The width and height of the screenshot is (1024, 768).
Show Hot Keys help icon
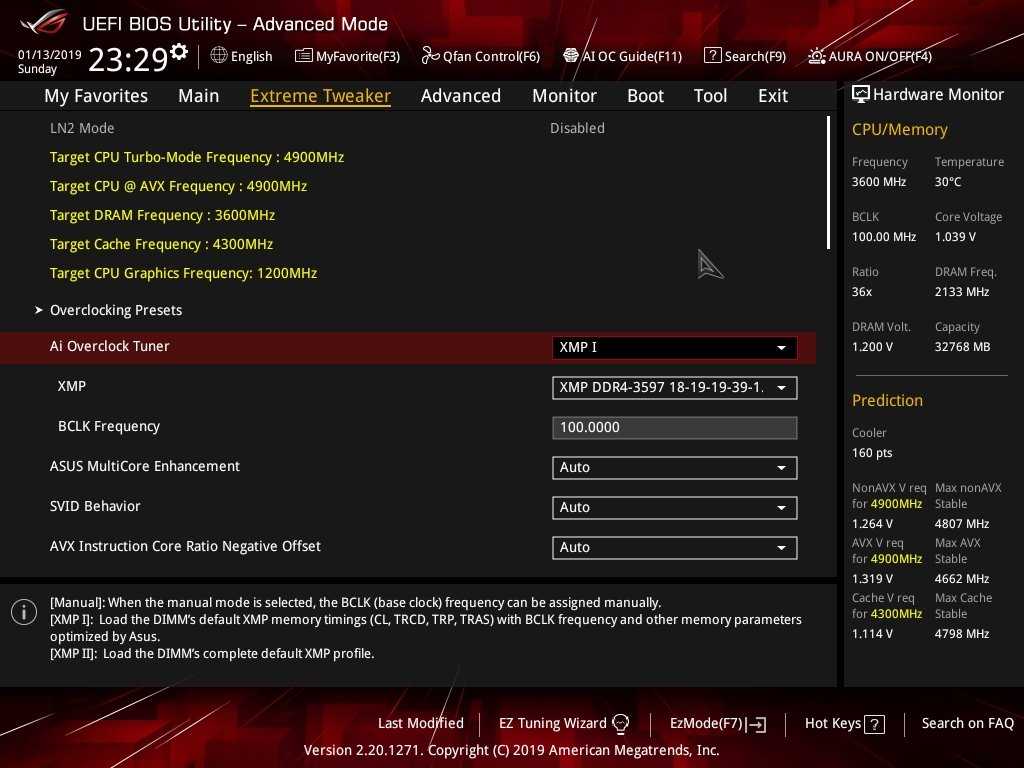pyautogui.click(x=874, y=724)
